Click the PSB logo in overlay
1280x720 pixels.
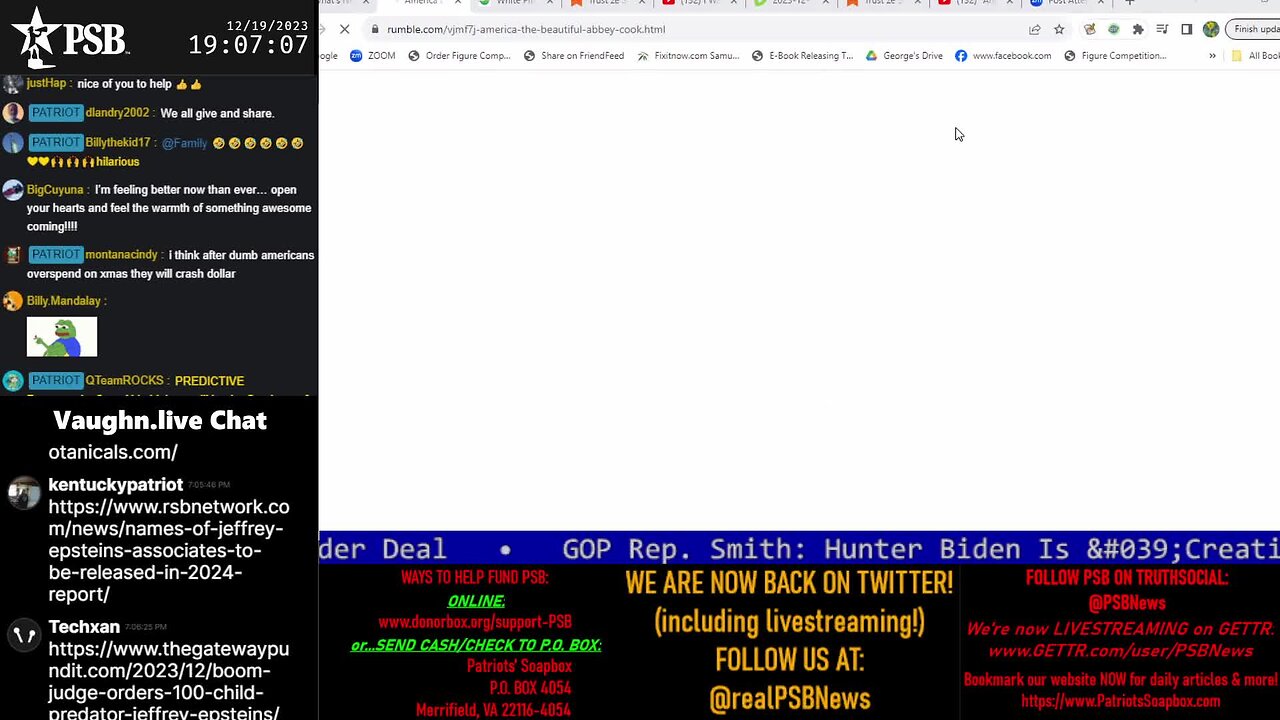[x=70, y=38]
